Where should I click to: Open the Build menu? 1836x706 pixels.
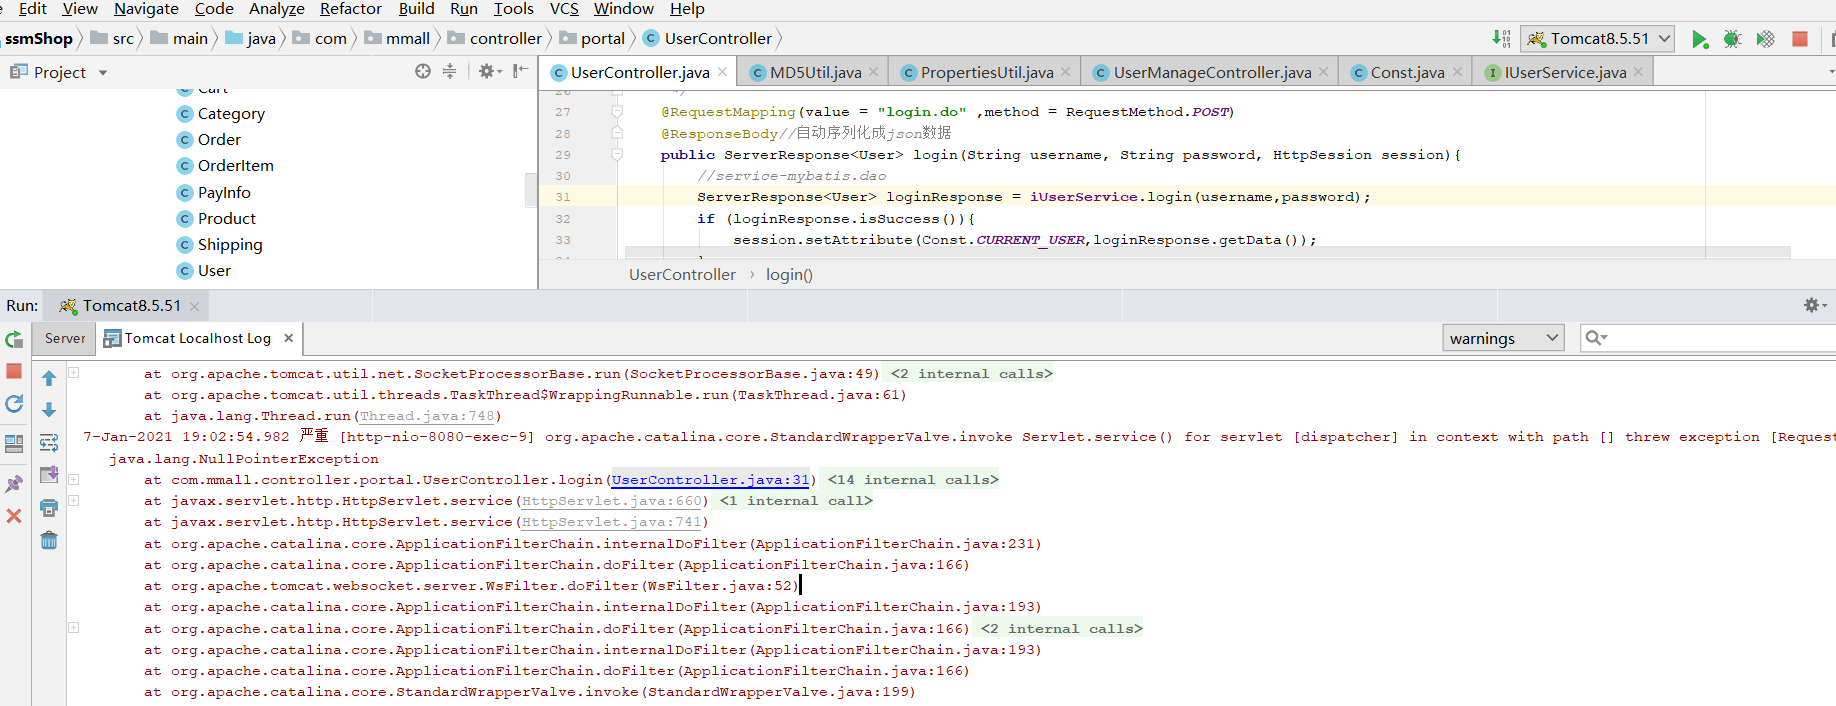tap(416, 9)
